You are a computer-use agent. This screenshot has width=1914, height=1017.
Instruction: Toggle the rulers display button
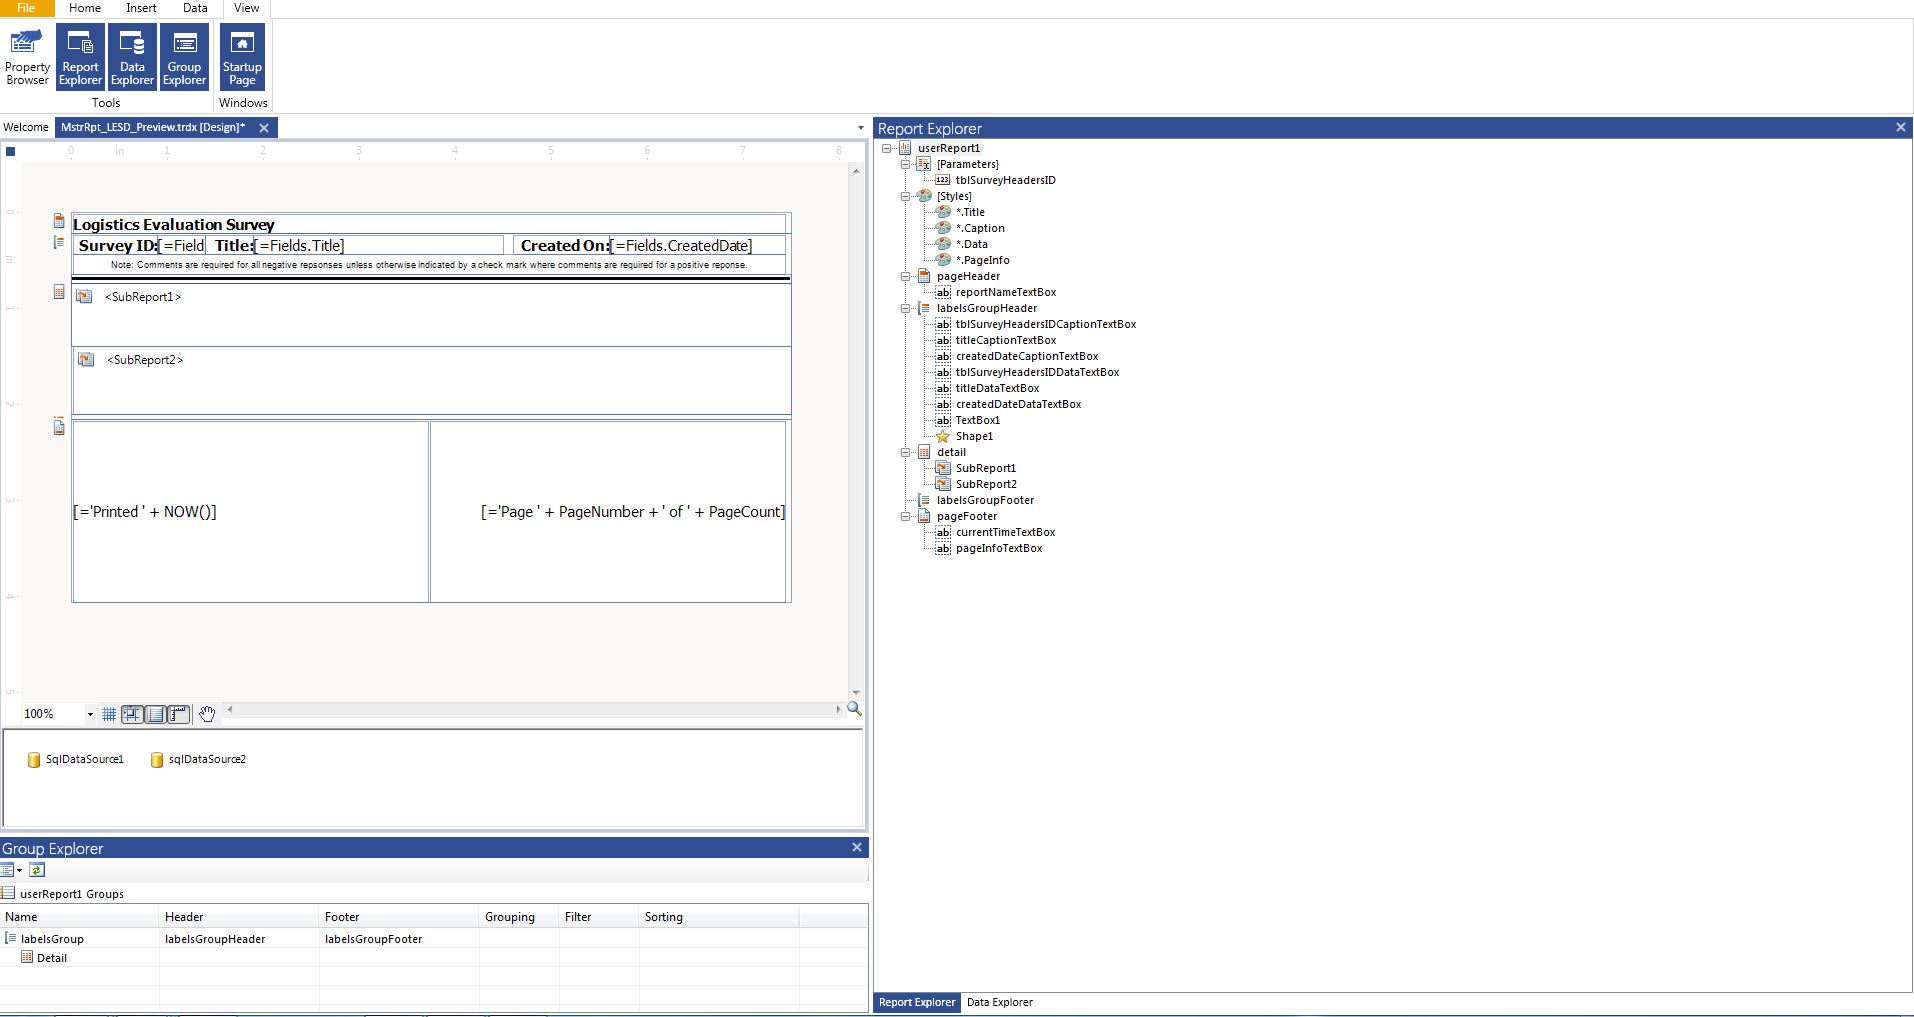click(x=178, y=714)
